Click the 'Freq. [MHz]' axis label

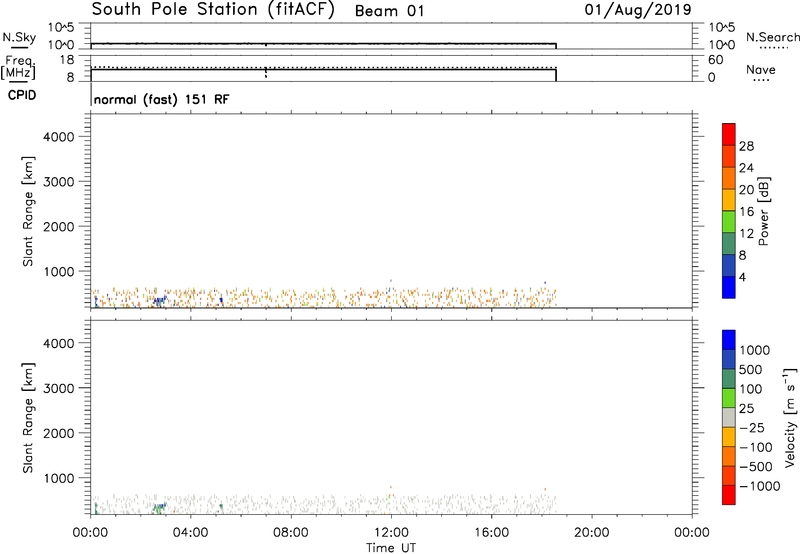[x=18, y=67]
